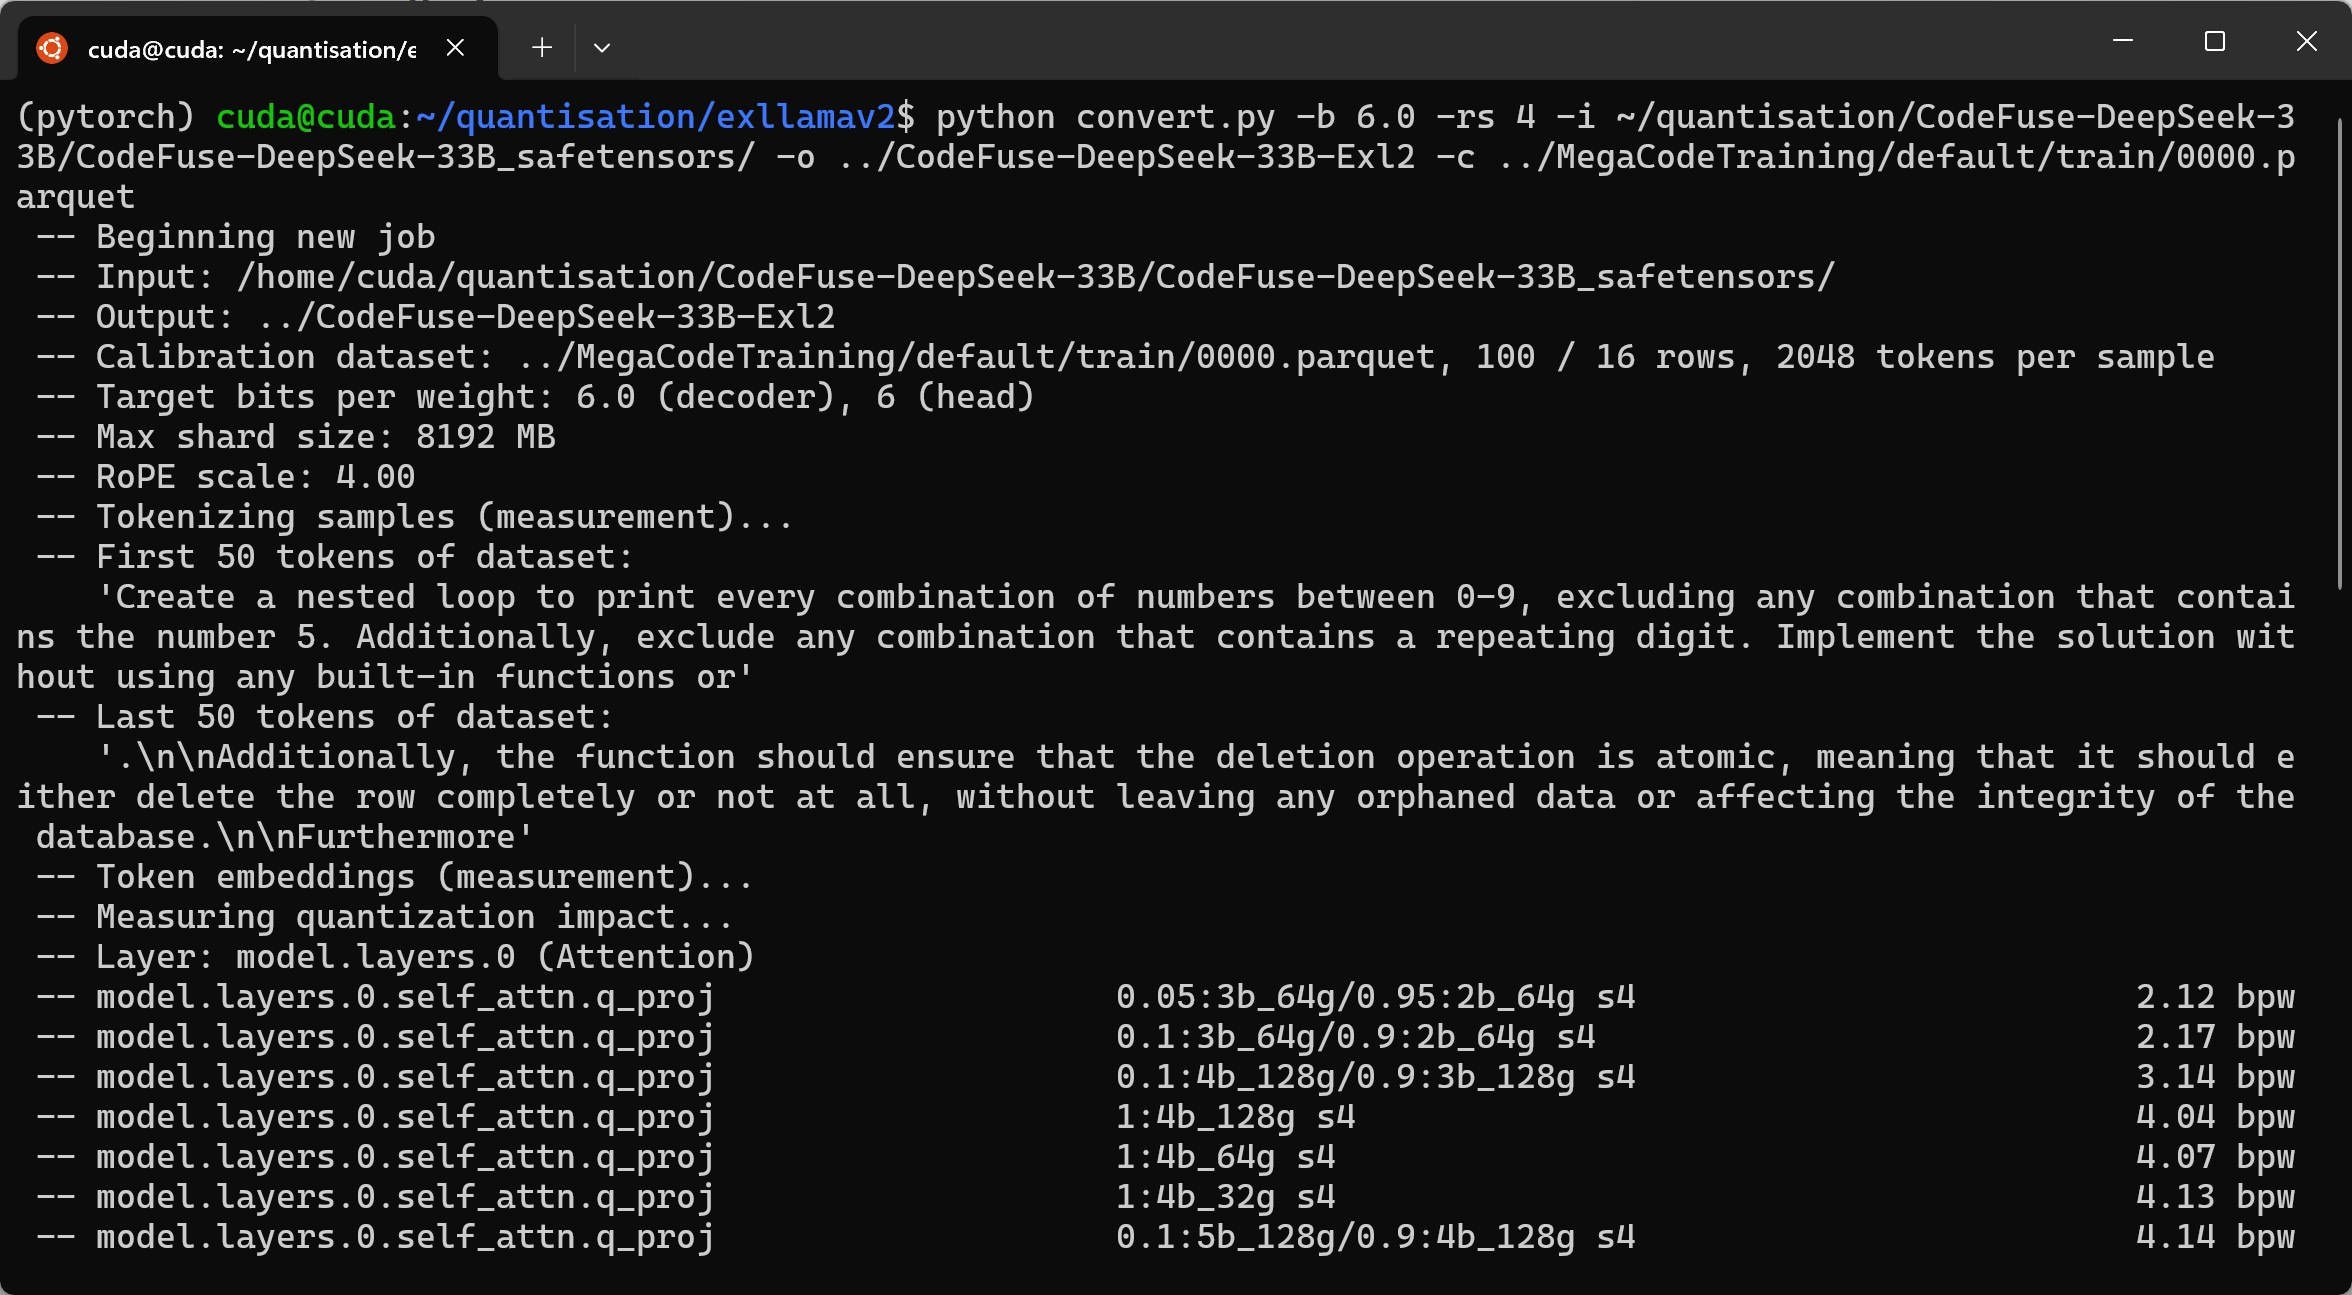Click the '4.04 bpw' value
This screenshot has width=2352, height=1295.
click(2216, 1117)
